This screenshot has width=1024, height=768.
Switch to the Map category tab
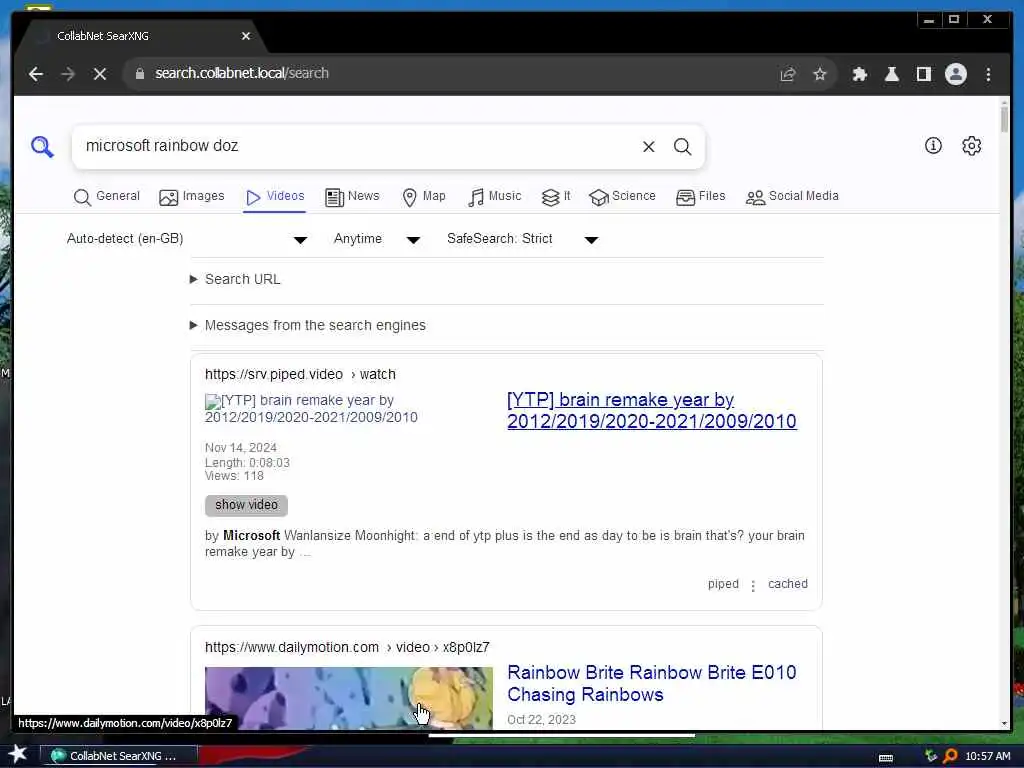point(424,197)
